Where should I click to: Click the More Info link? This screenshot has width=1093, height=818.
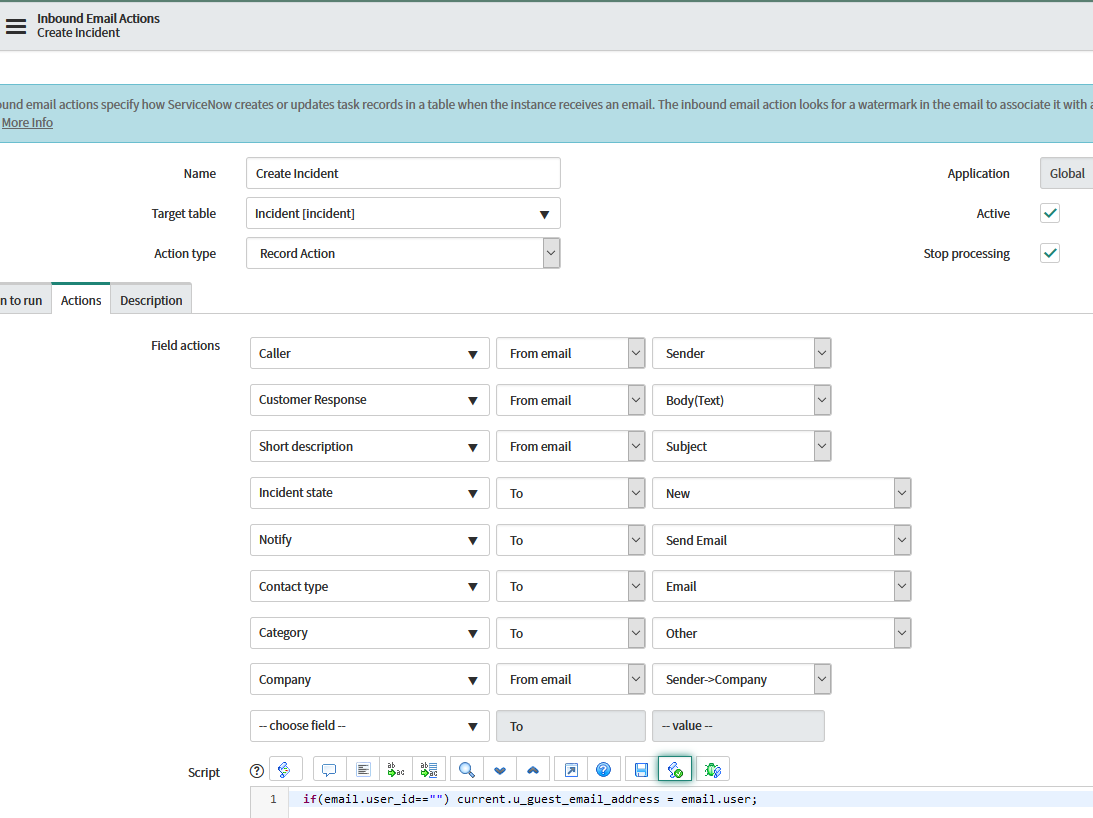[x=27, y=122]
